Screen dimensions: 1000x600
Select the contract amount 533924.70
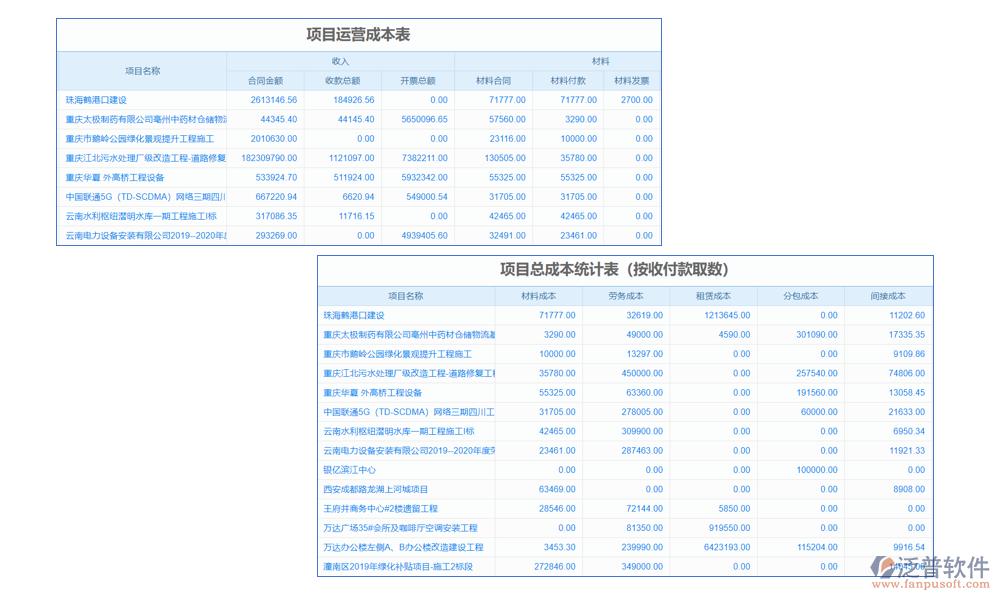tap(276, 177)
